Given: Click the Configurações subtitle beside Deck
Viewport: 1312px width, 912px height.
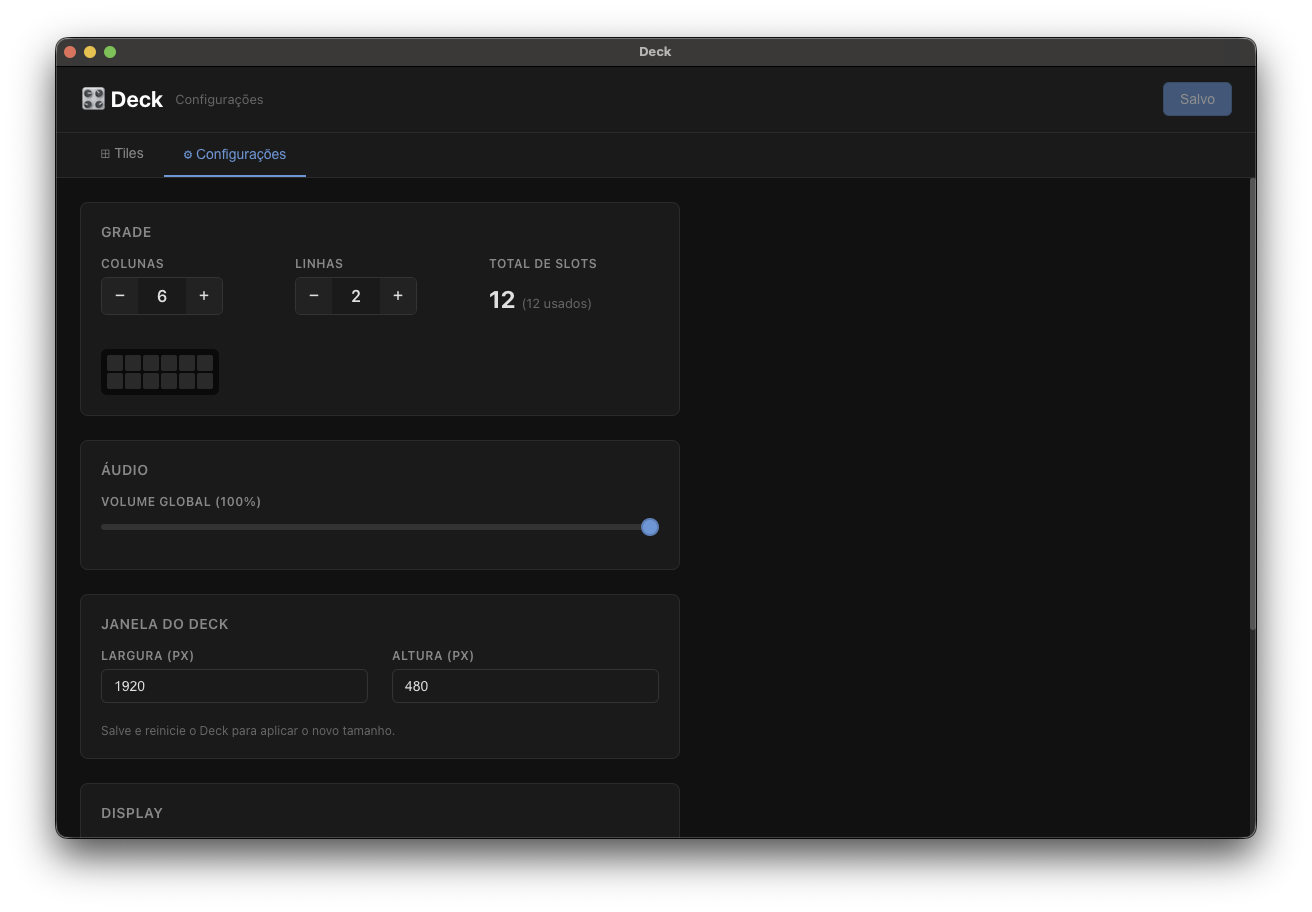Looking at the screenshot, I should tap(219, 100).
